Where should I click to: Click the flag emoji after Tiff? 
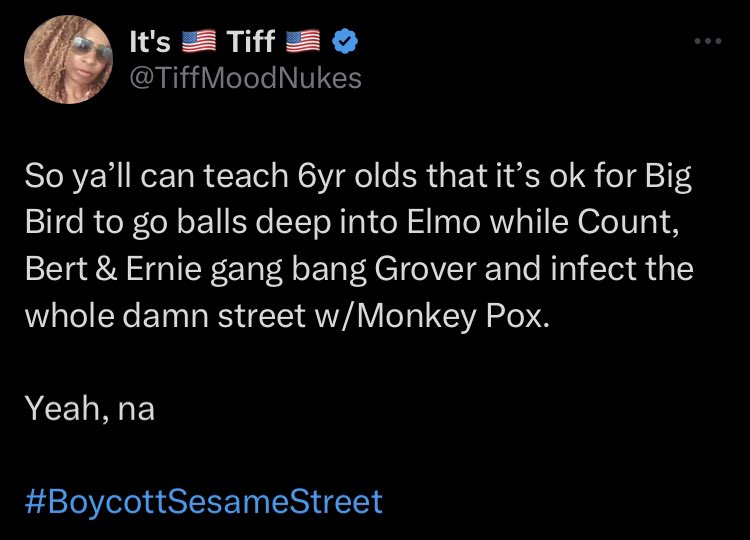(x=303, y=41)
